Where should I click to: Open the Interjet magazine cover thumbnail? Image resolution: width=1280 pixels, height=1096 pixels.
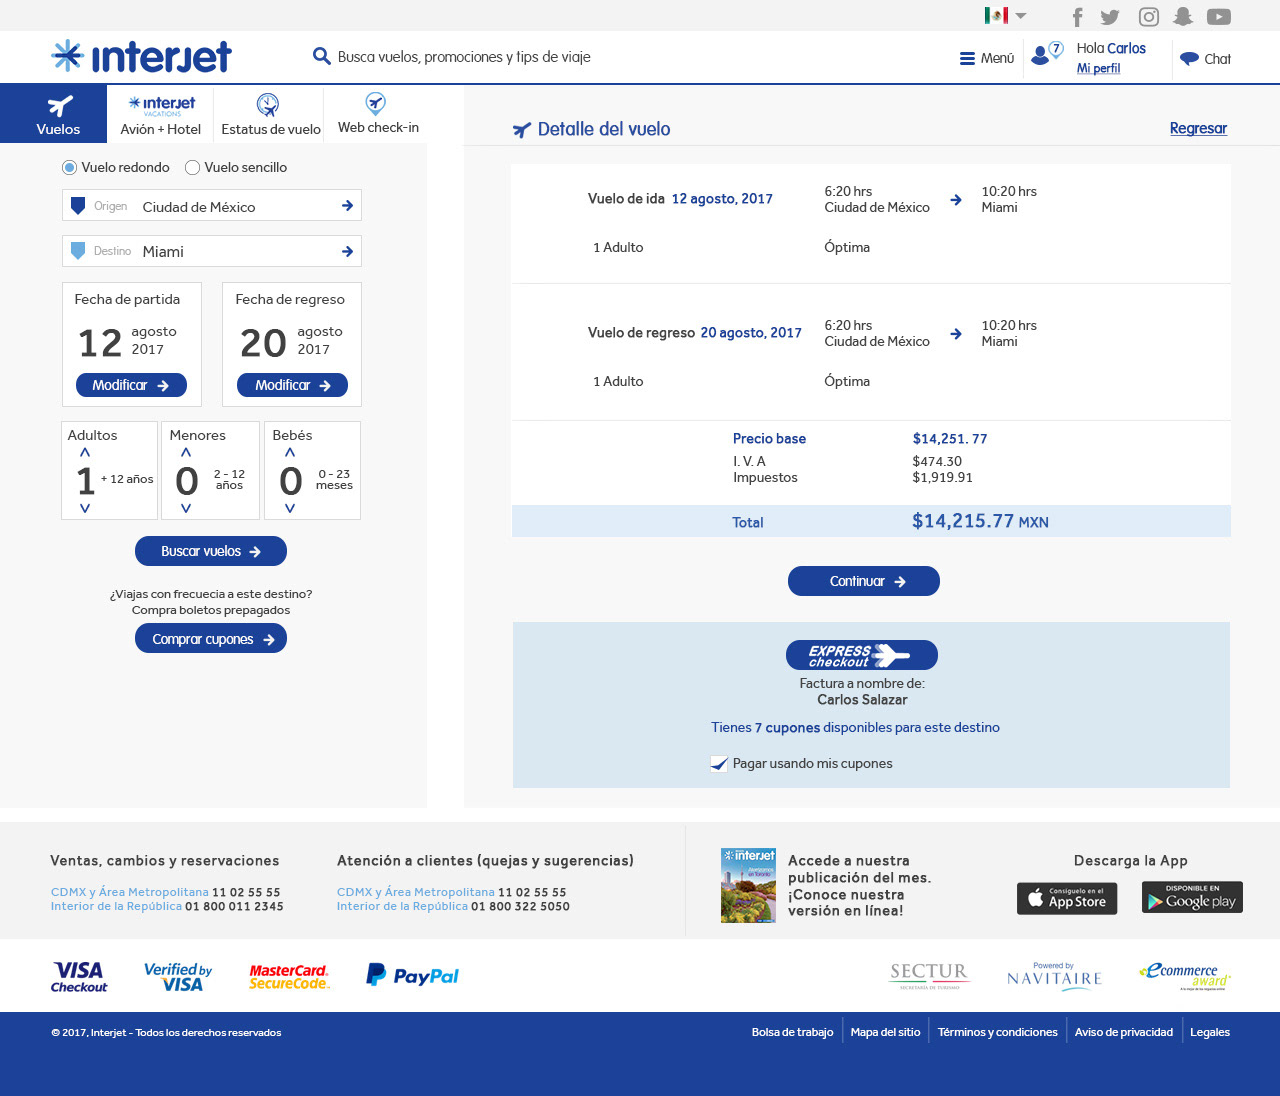click(748, 885)
